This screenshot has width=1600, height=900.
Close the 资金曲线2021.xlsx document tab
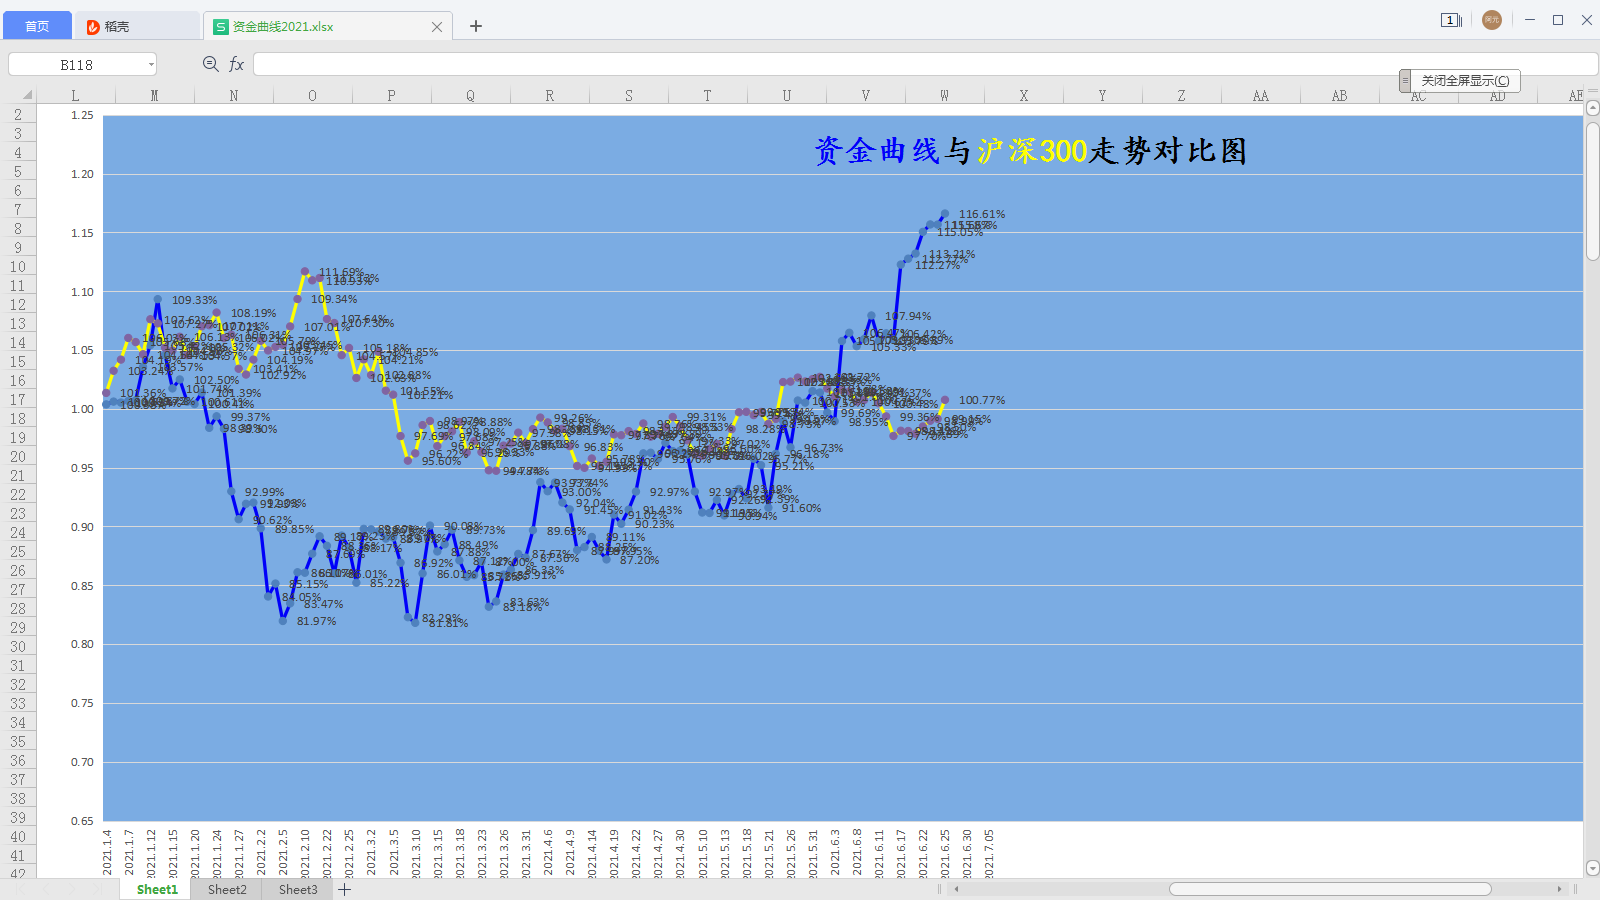tap(436, 26)
